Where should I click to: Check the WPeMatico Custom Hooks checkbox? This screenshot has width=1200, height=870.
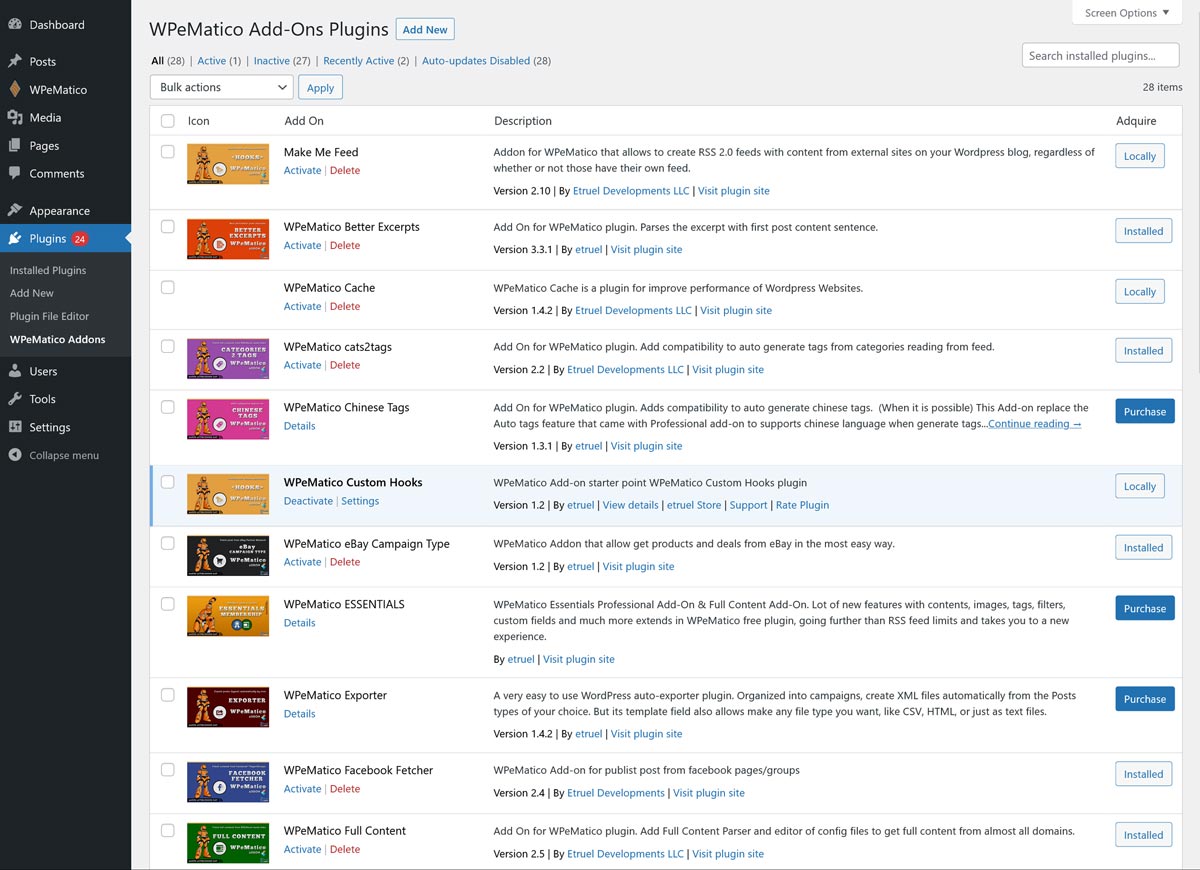pyautogui.click(x=167, y=482)
